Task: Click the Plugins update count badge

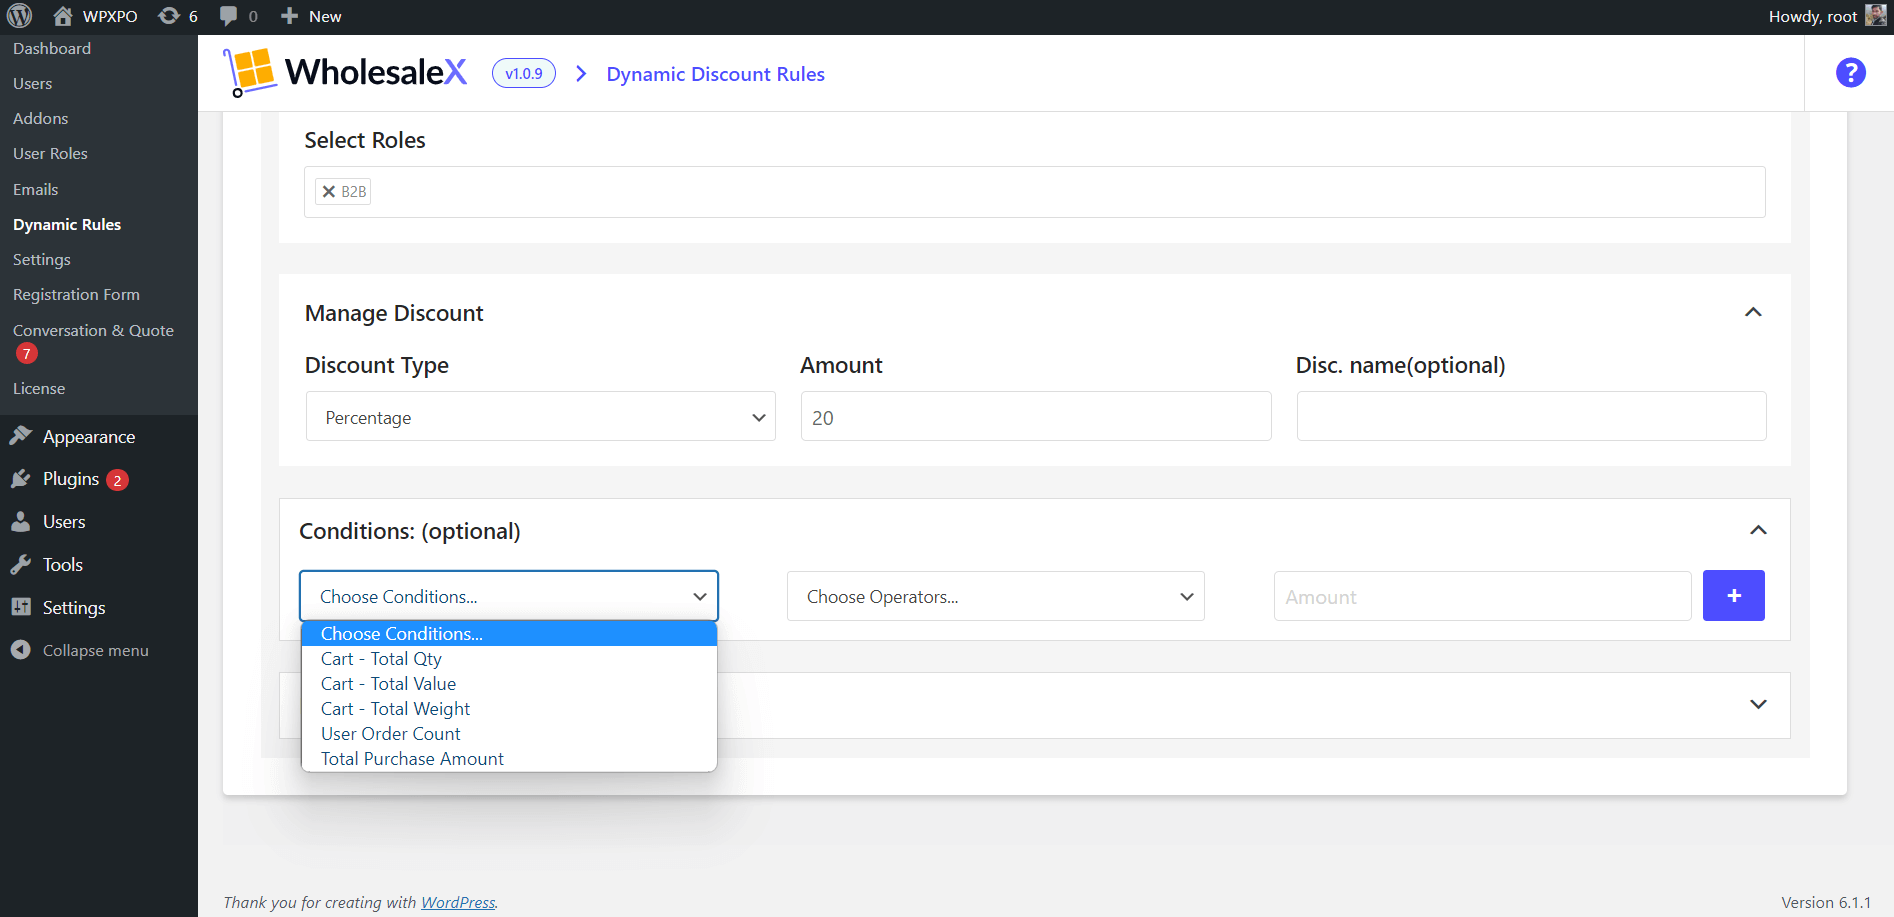Action: click(117, 480)
